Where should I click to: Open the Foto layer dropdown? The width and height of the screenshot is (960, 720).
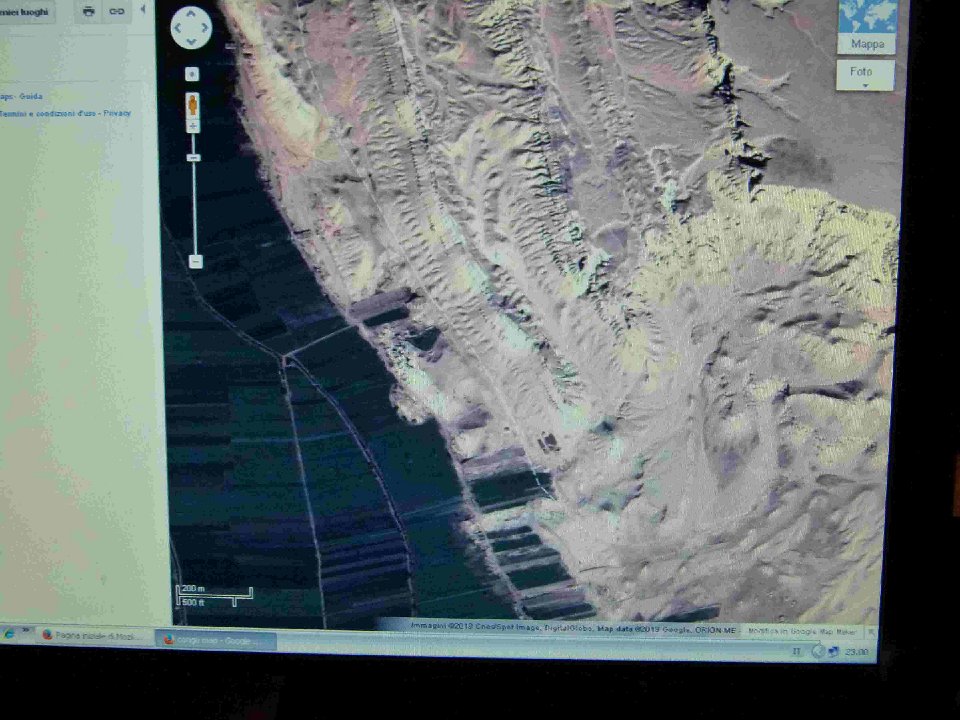(865, 75)
